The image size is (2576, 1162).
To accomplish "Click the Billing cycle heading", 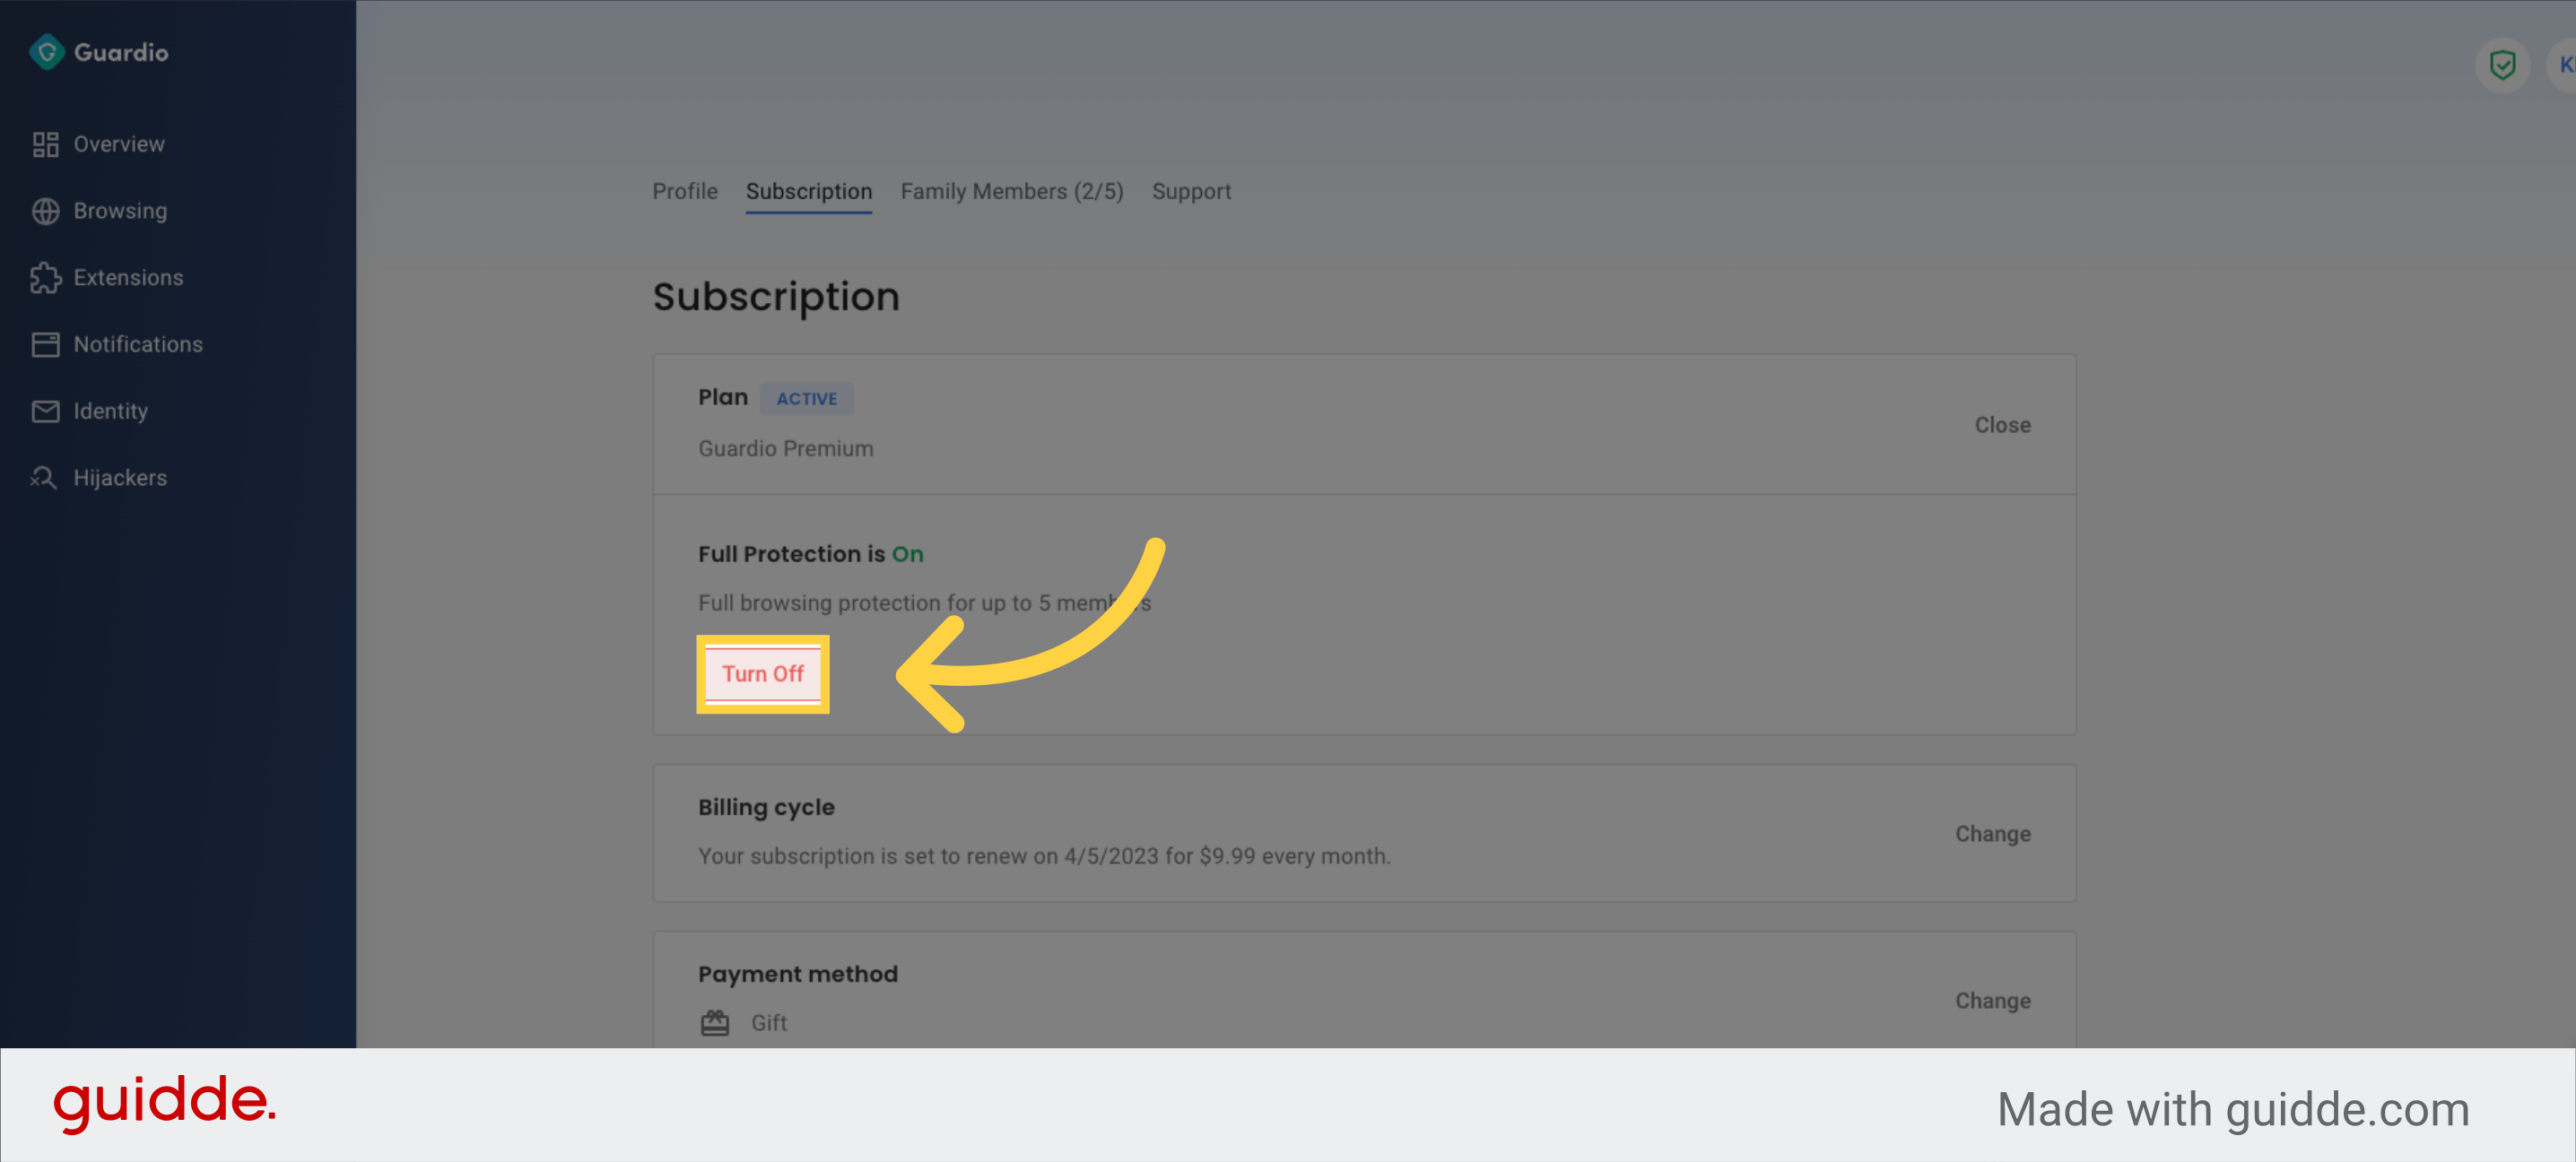I will coord(766,808).
